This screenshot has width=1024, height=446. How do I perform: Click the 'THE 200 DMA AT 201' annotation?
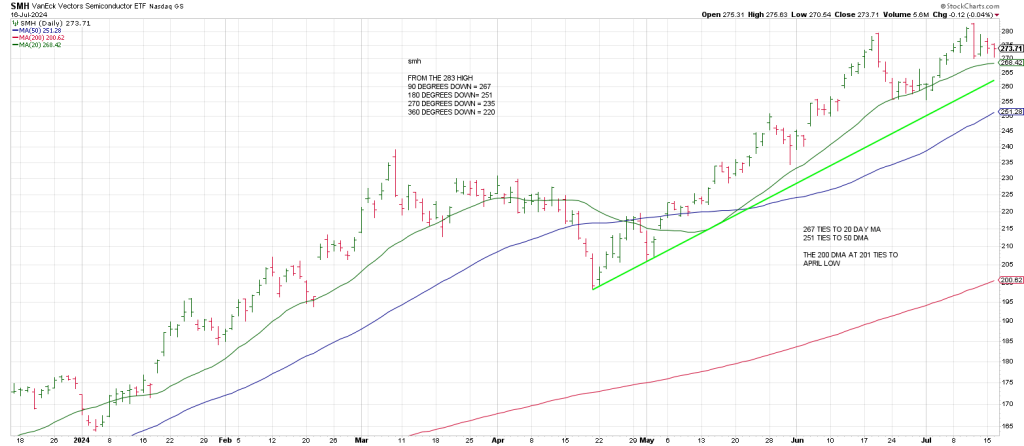coord(850,255)
